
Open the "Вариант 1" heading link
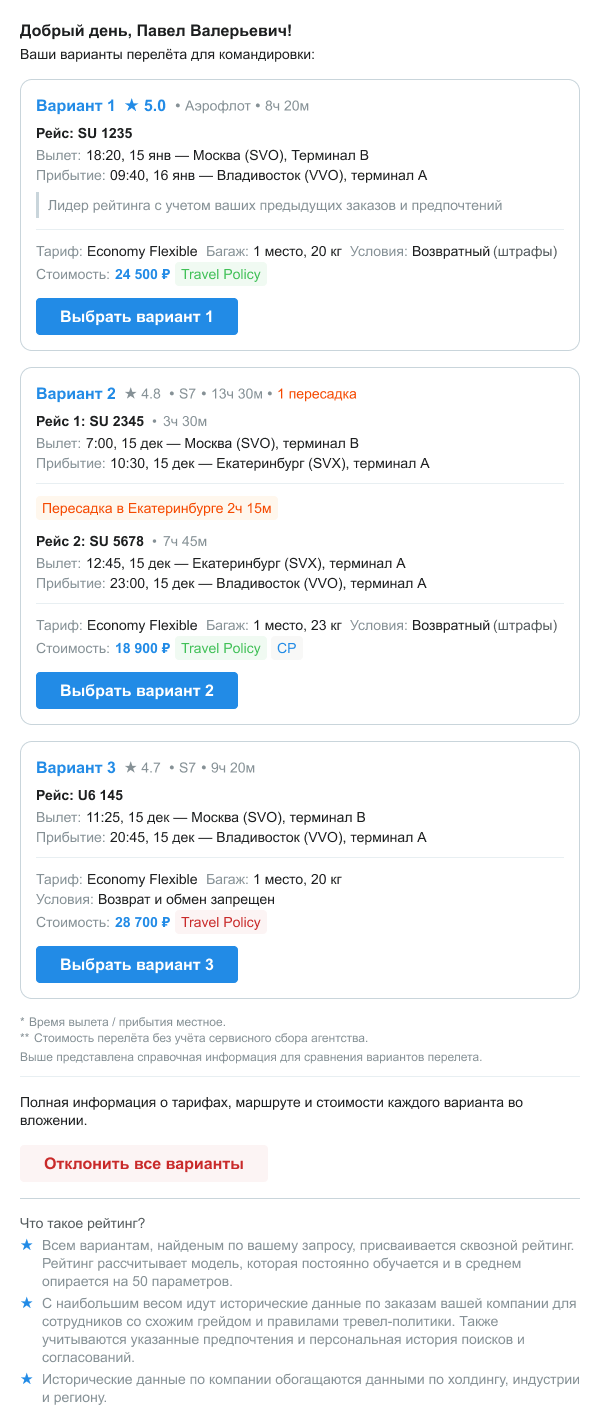(x=76, y=105)
